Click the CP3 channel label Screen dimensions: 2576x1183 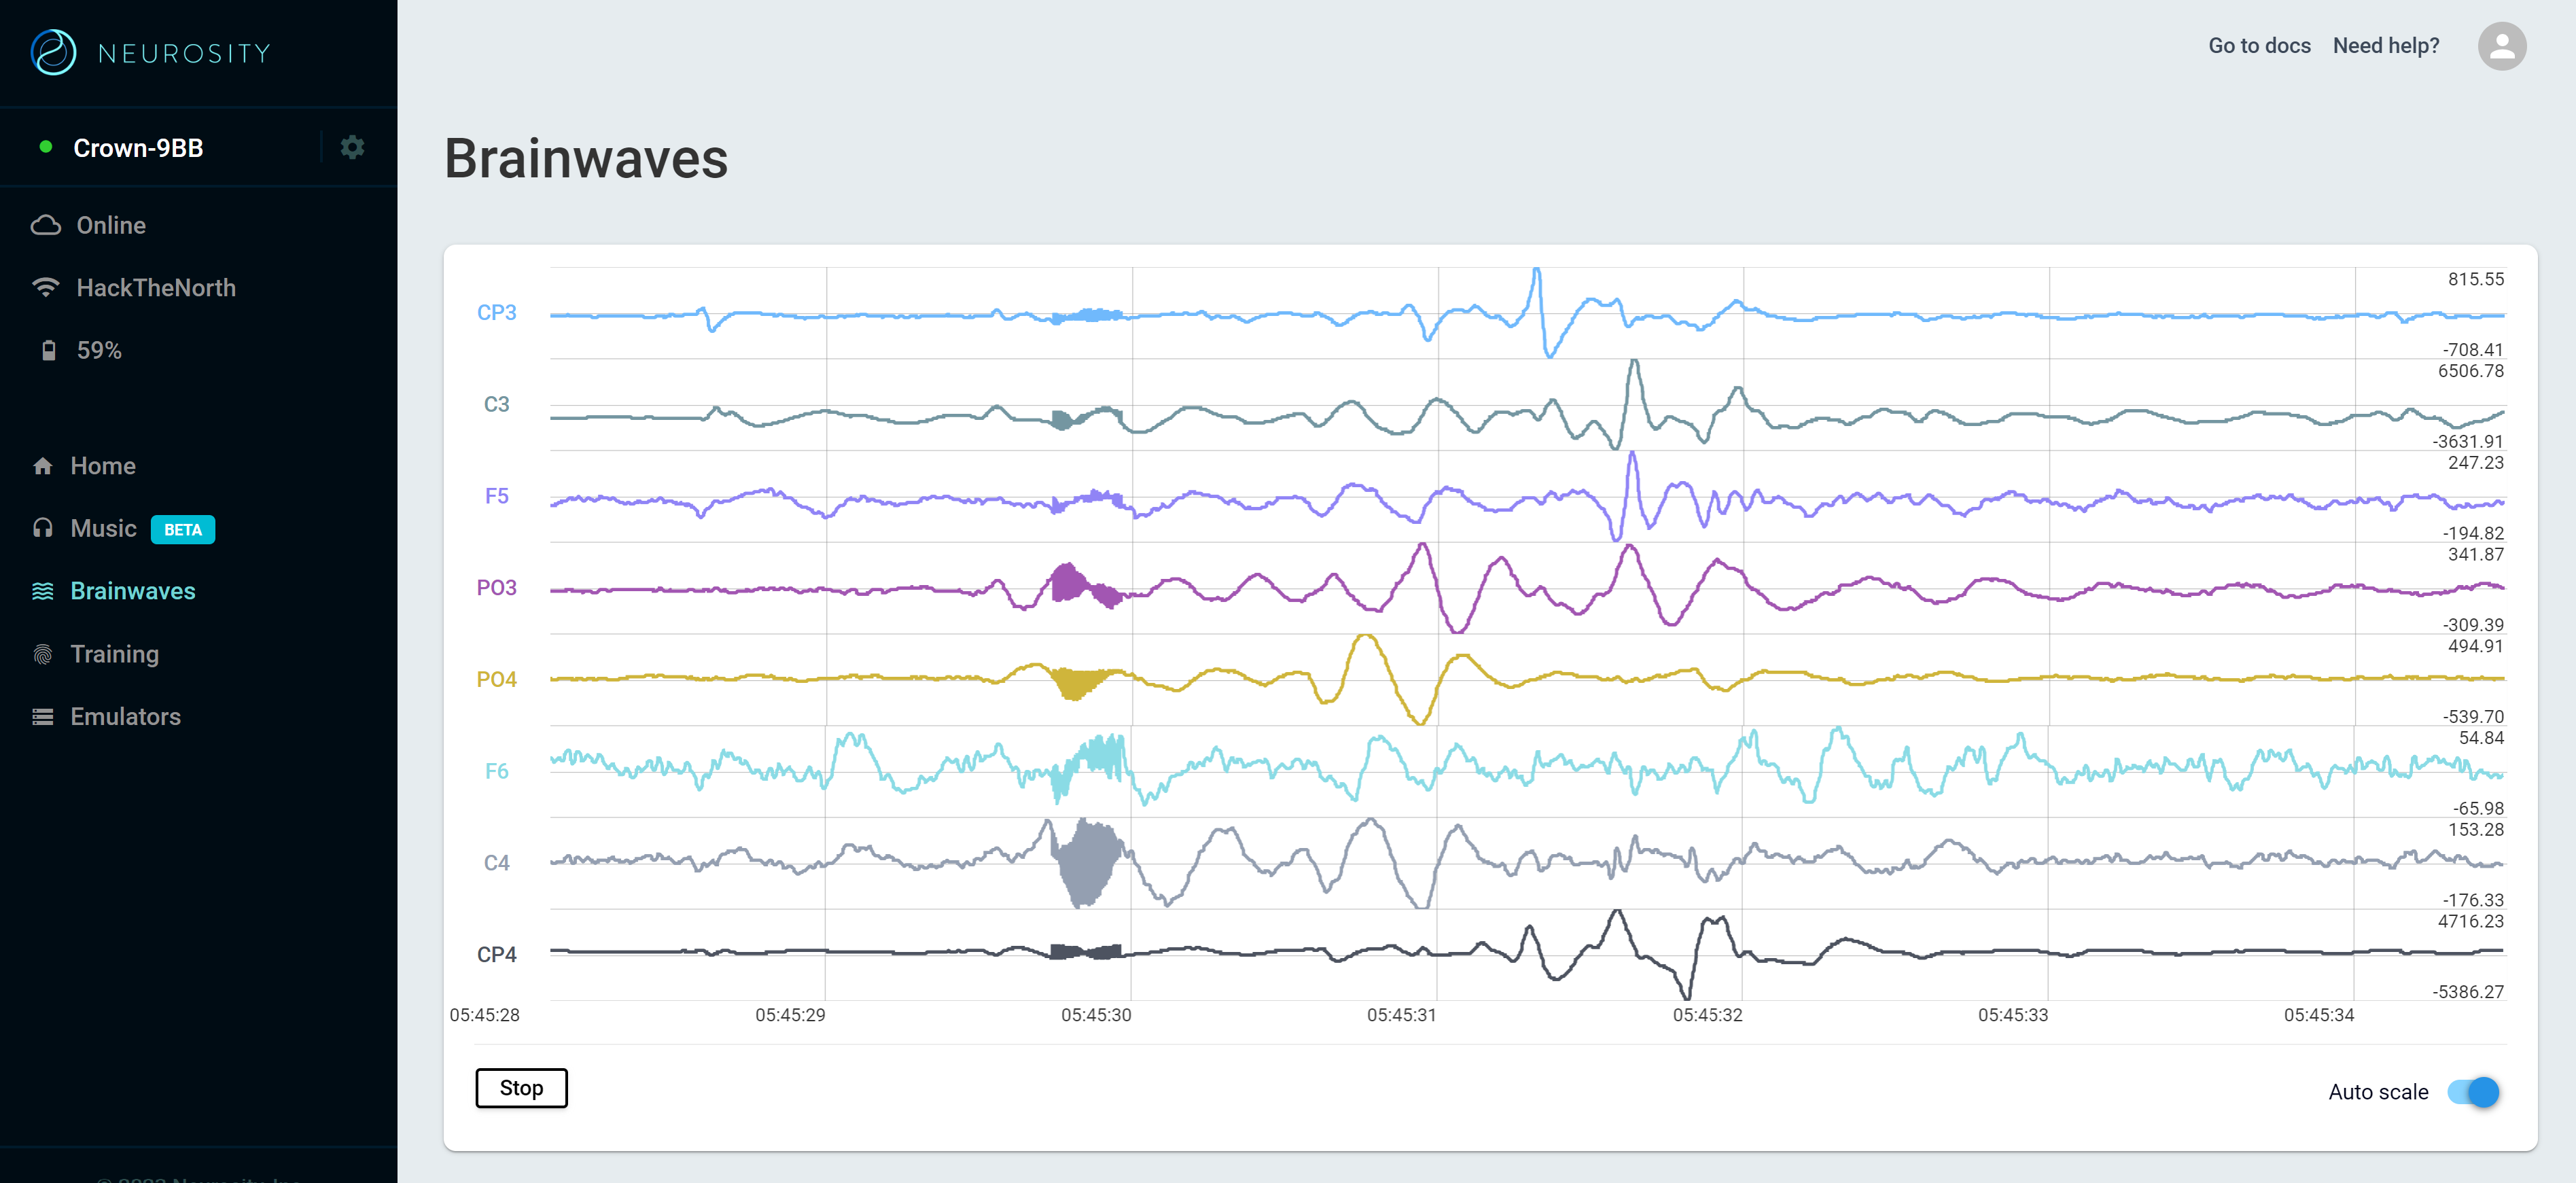(496, 313)
